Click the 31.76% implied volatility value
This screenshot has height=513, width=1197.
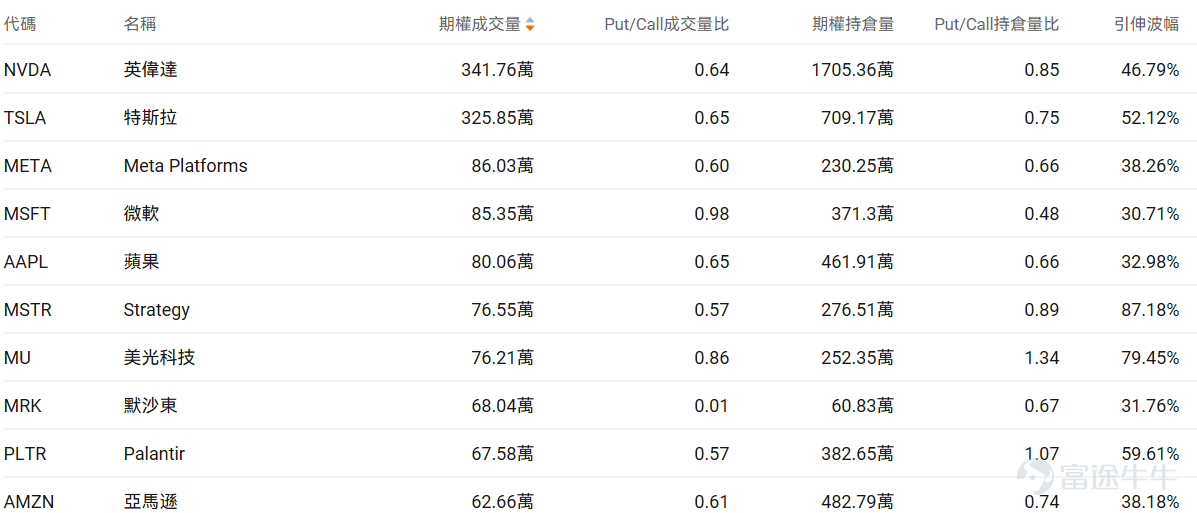[x=1150, y=406]
